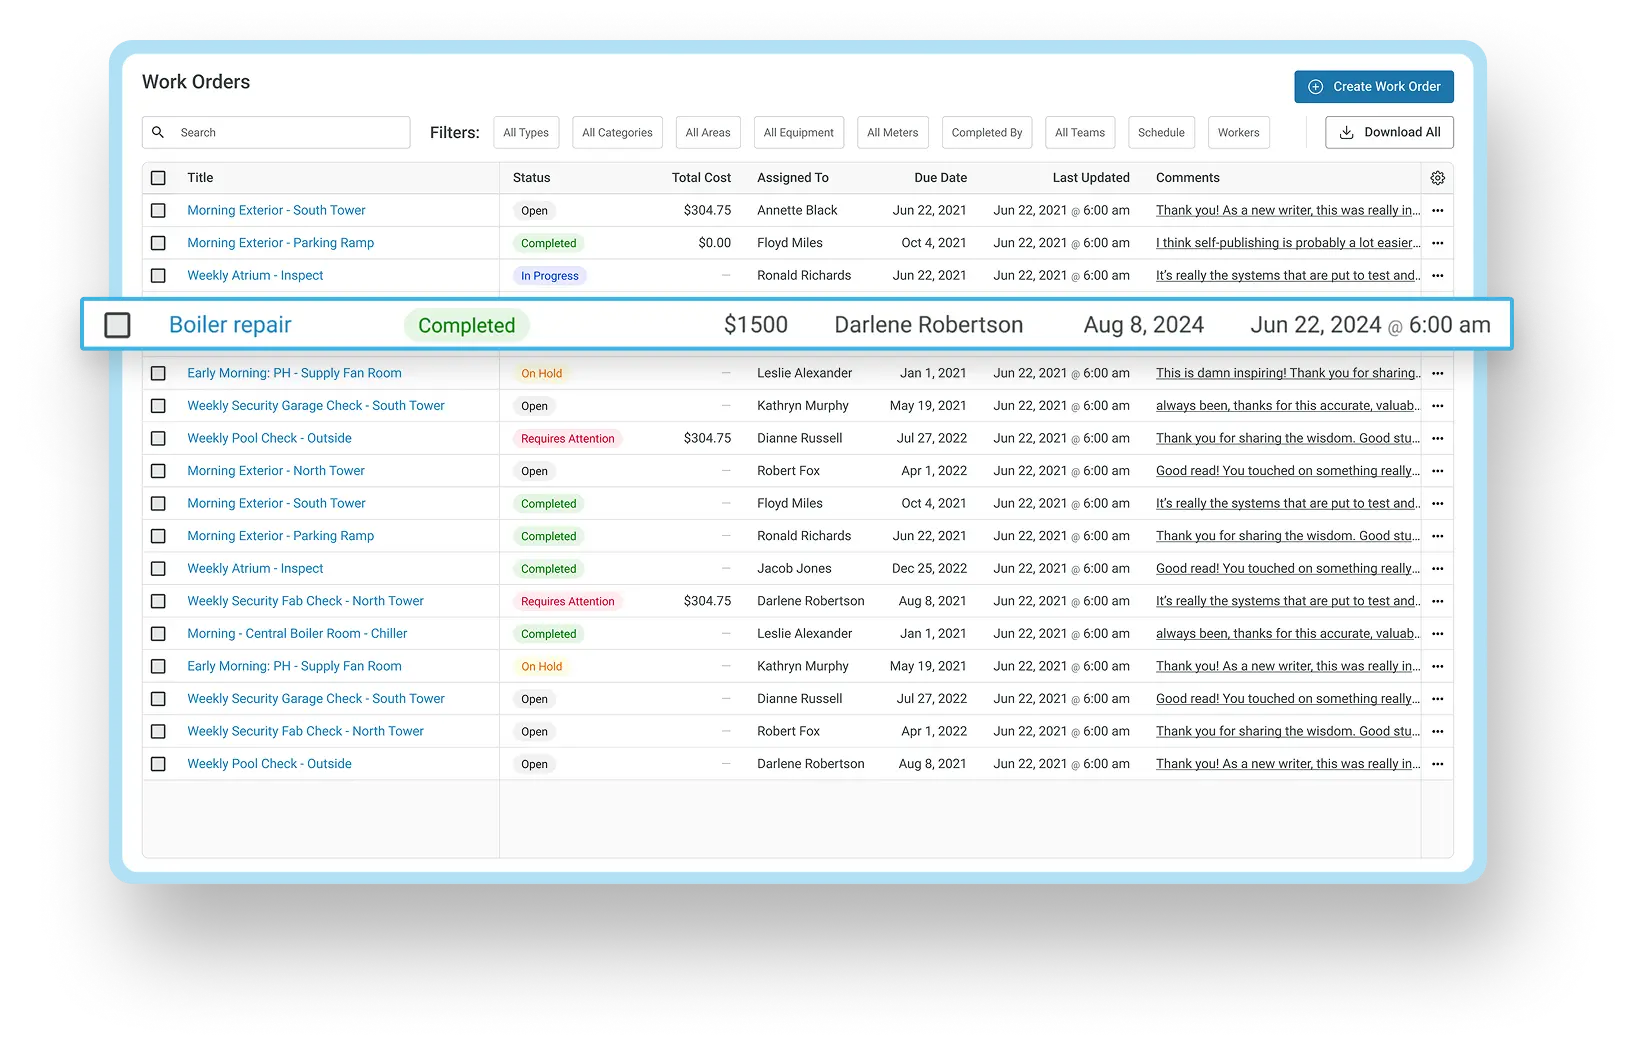Open the Boiler repair work order link

pos(230,325)
